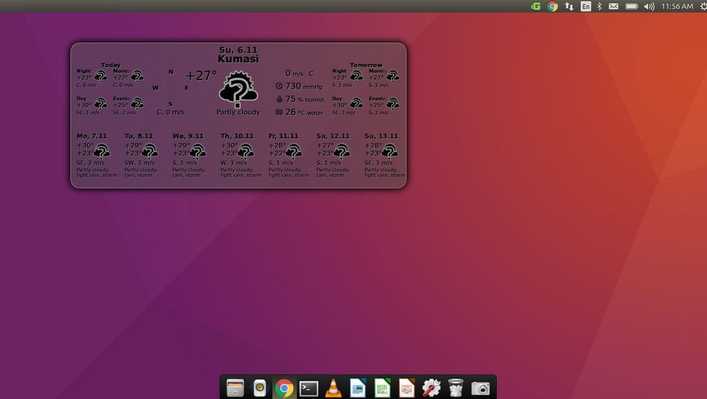Select the Fr, 11.11 forecast day

click(283, 136)
